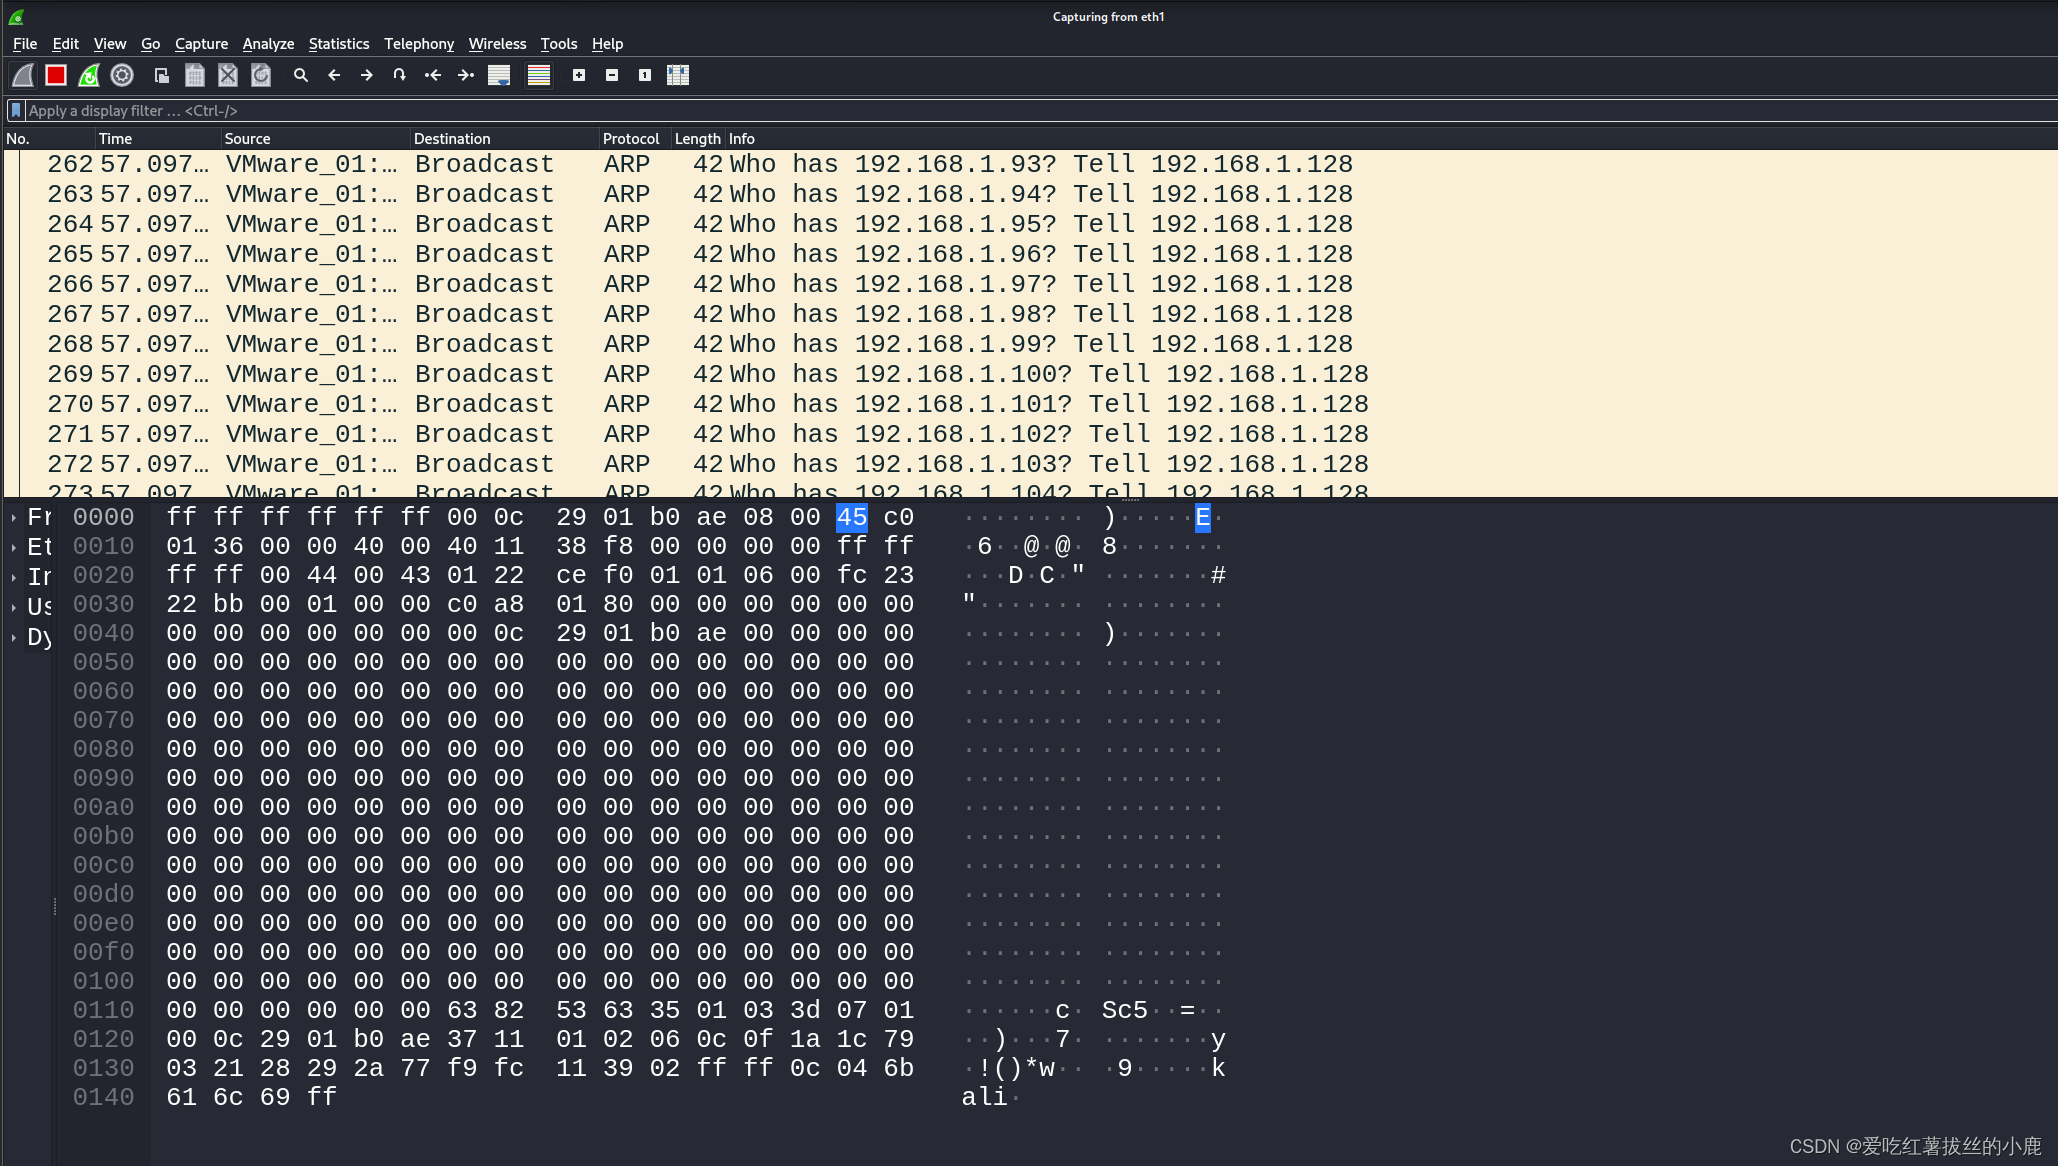Reset packet text to normal size
Viewport: 2058px width, 1166px height.
[x=645, y=75]
